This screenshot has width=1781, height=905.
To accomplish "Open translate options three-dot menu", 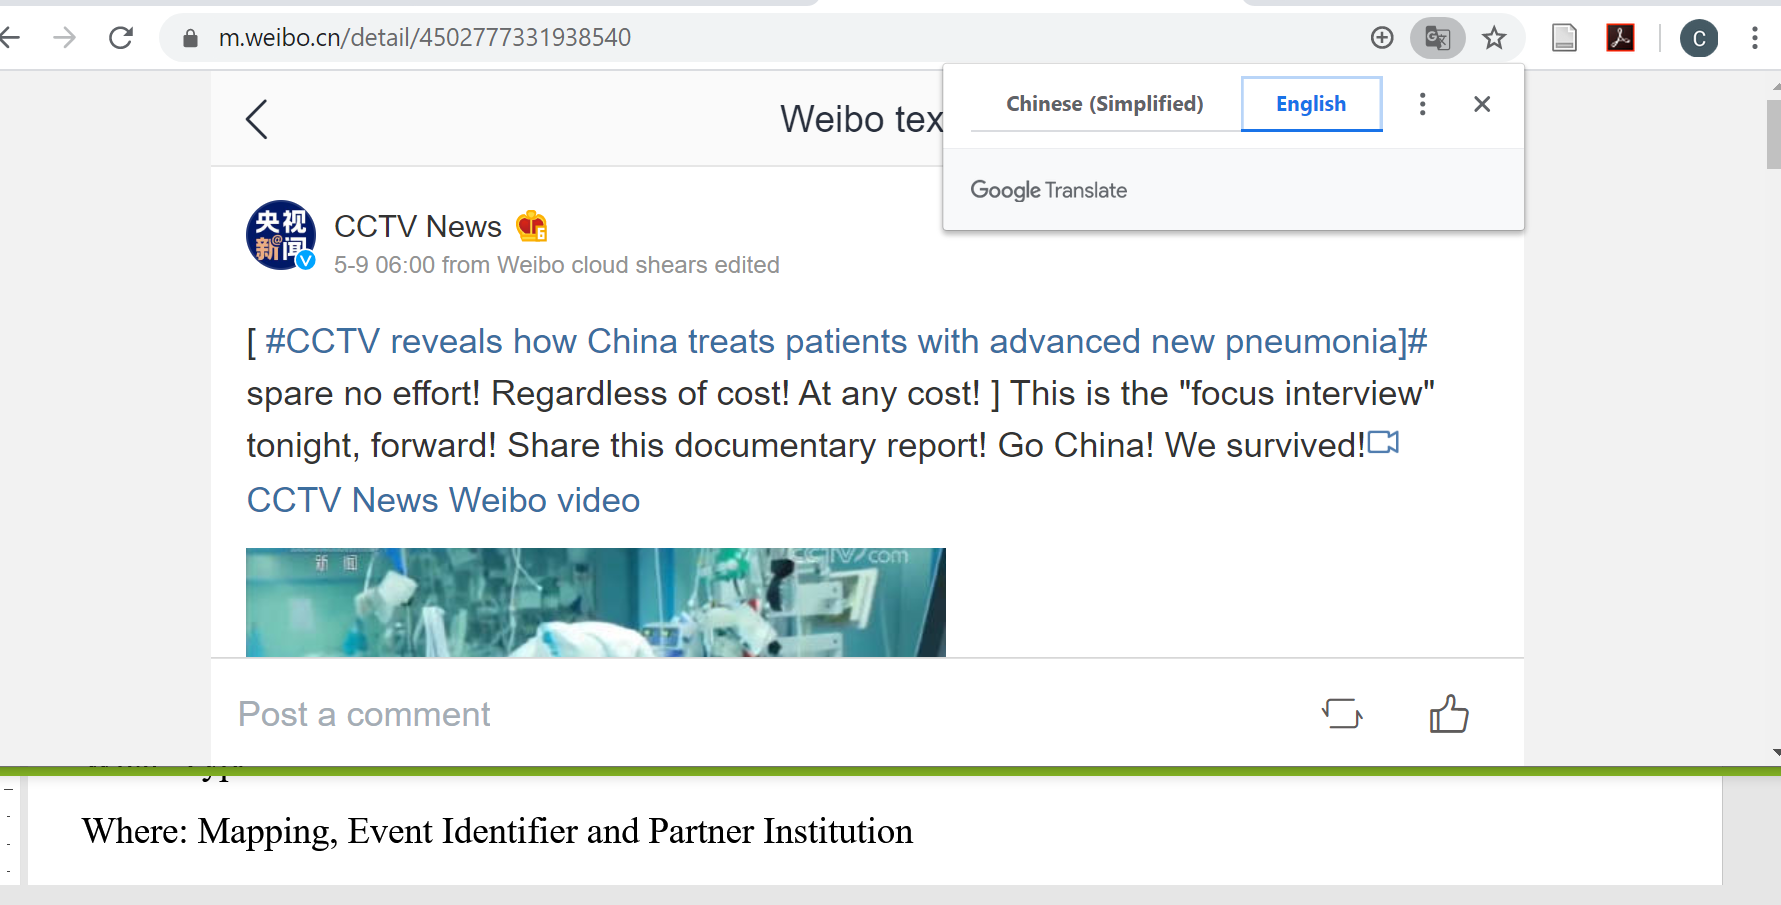I will coord(1422,104).
